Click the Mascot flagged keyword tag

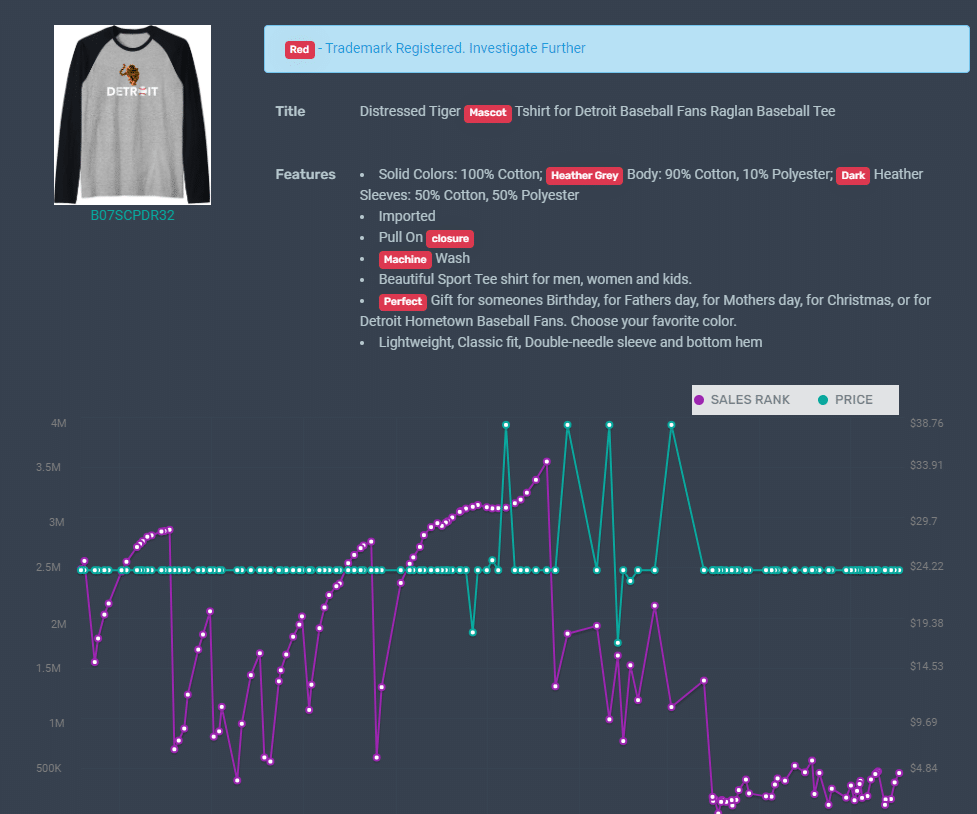487,113
